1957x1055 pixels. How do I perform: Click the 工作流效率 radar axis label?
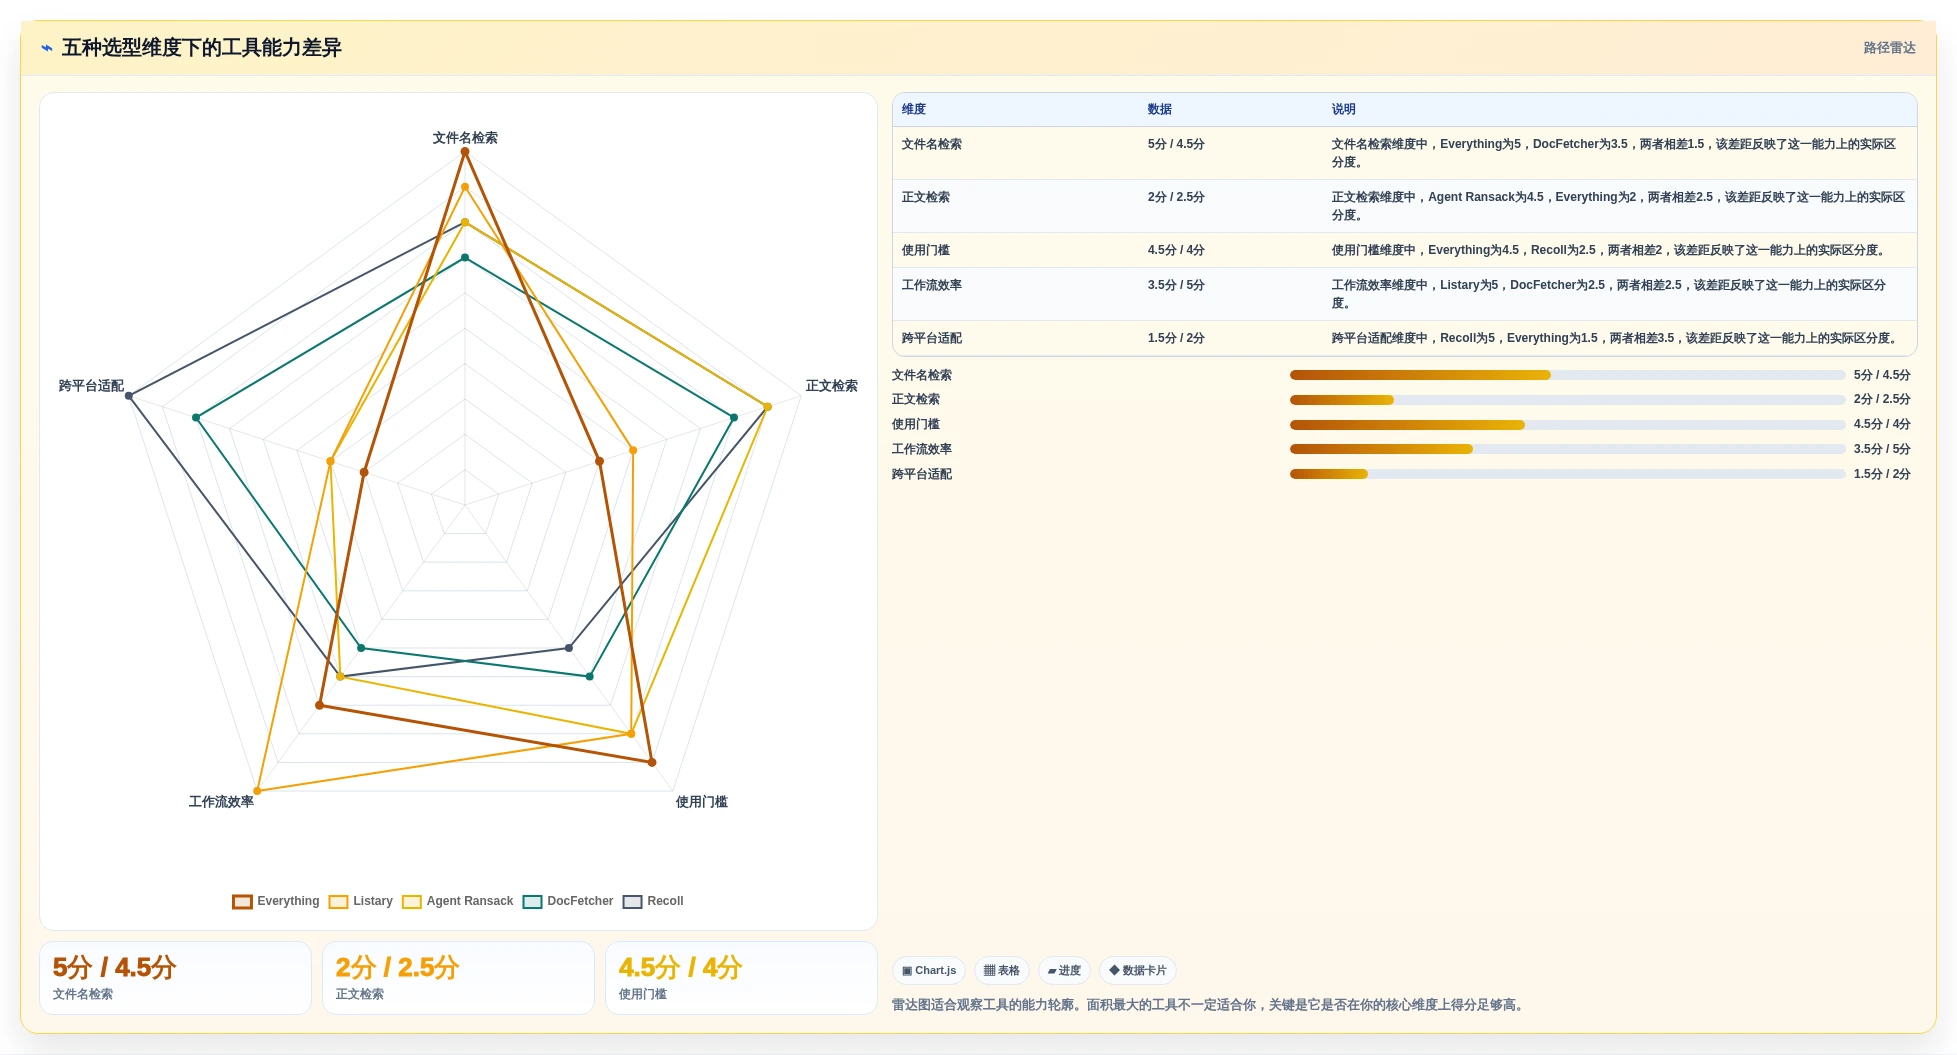coord(221,802)
